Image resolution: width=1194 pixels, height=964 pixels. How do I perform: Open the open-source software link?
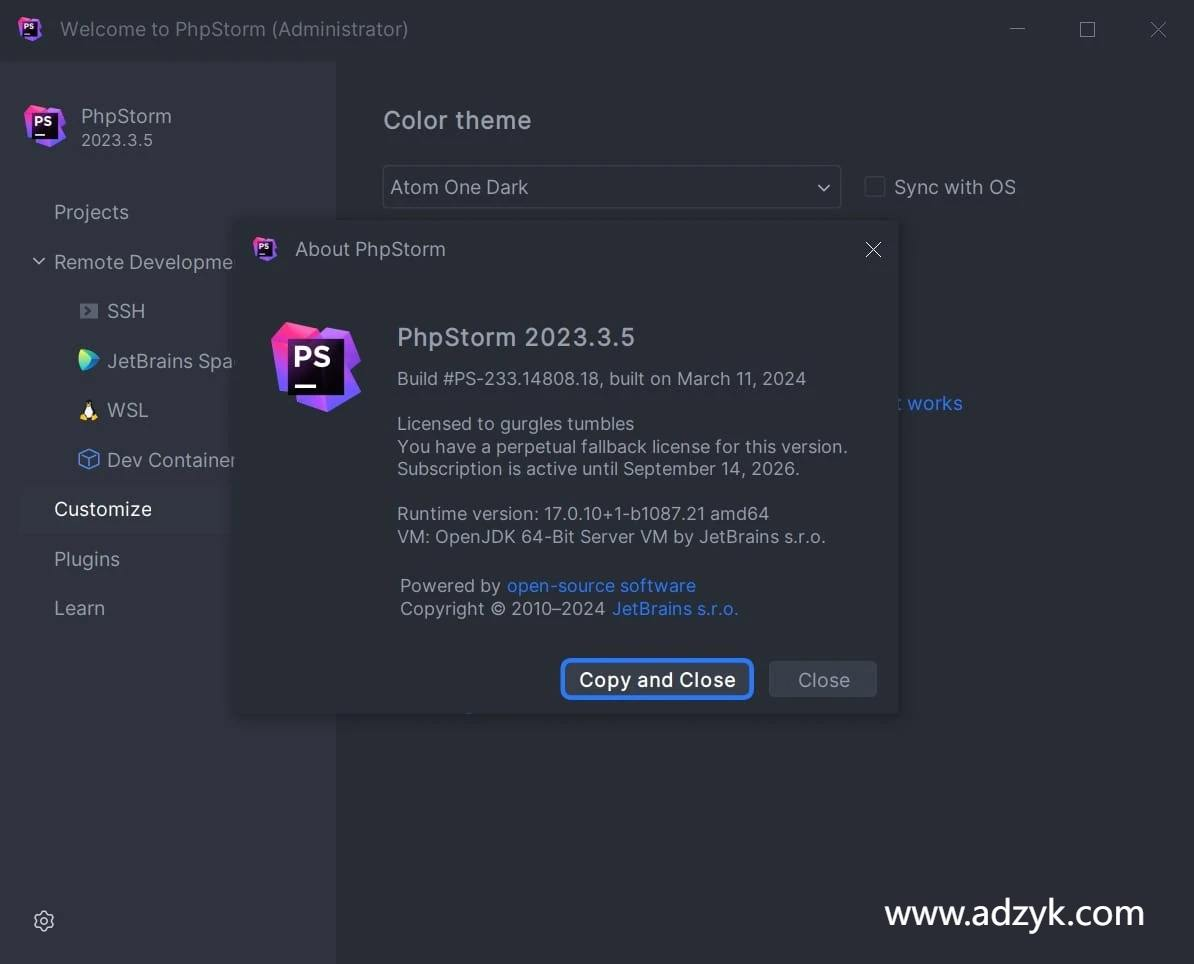[x=601, y=586]
